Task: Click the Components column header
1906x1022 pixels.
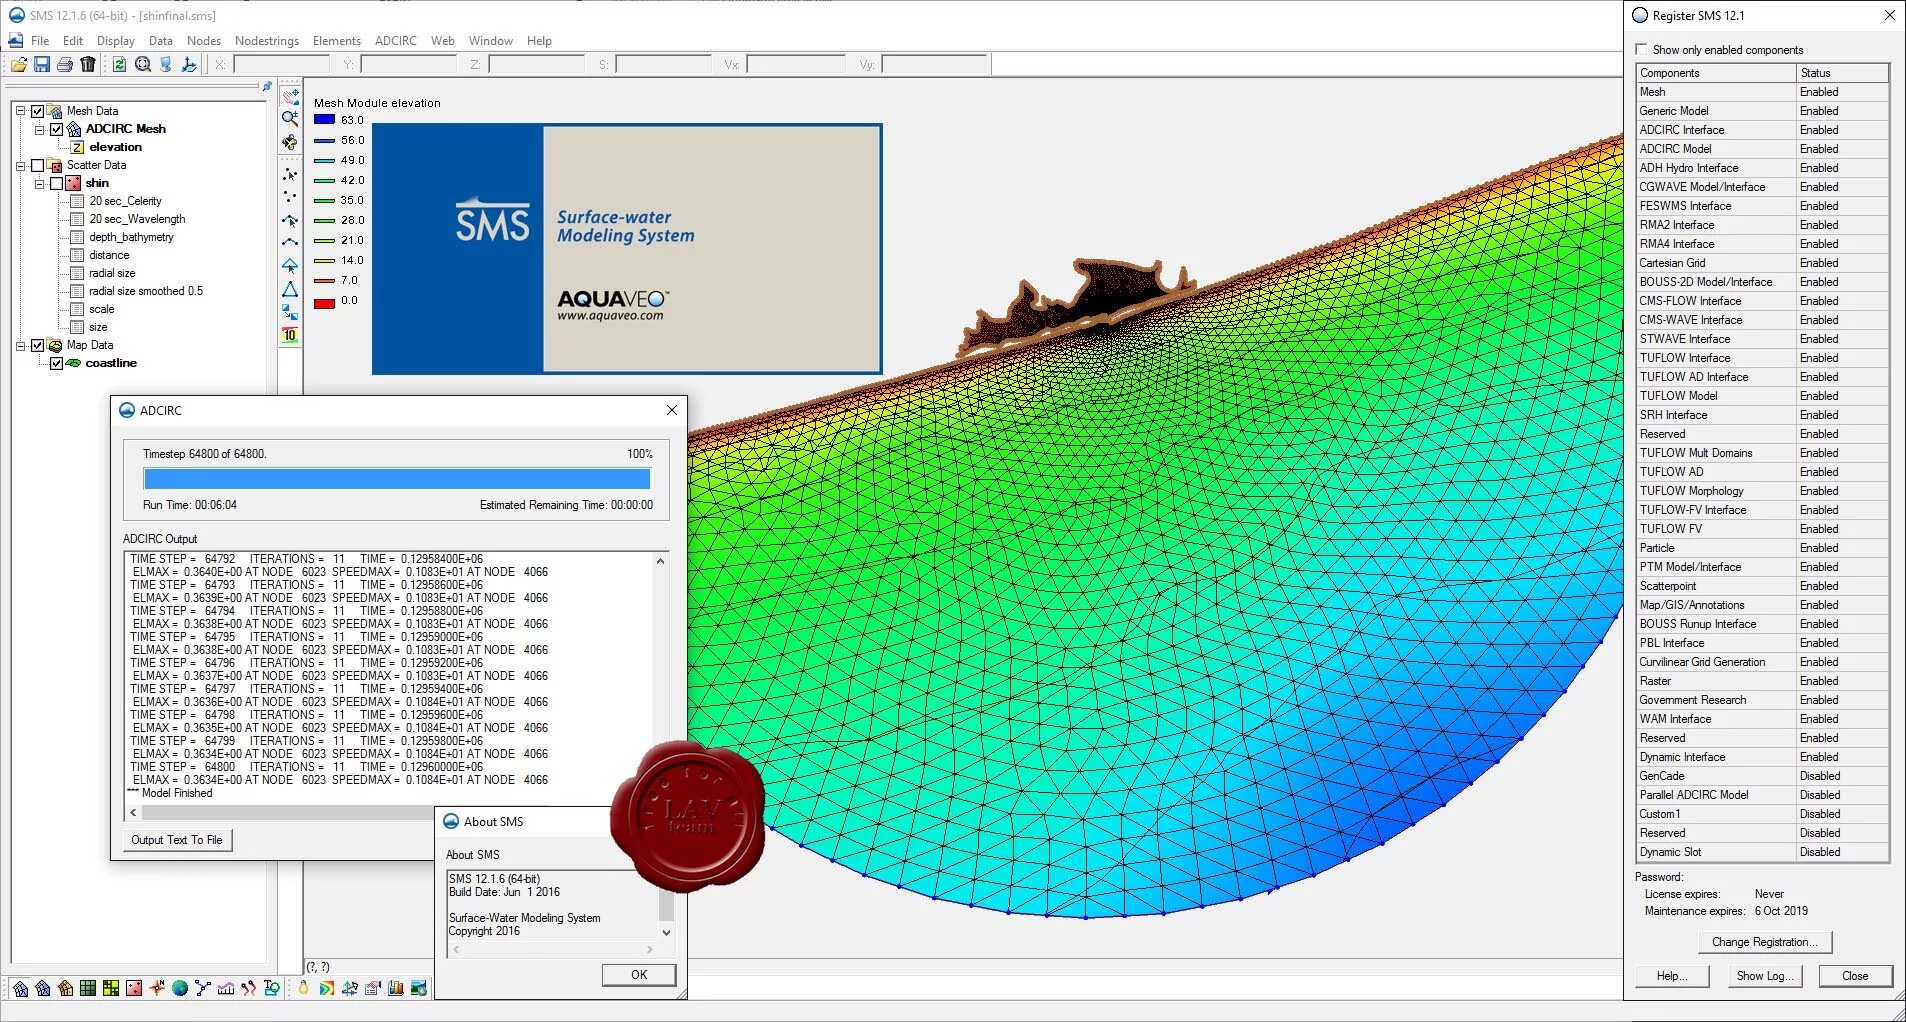Action: click(1716, 73)
